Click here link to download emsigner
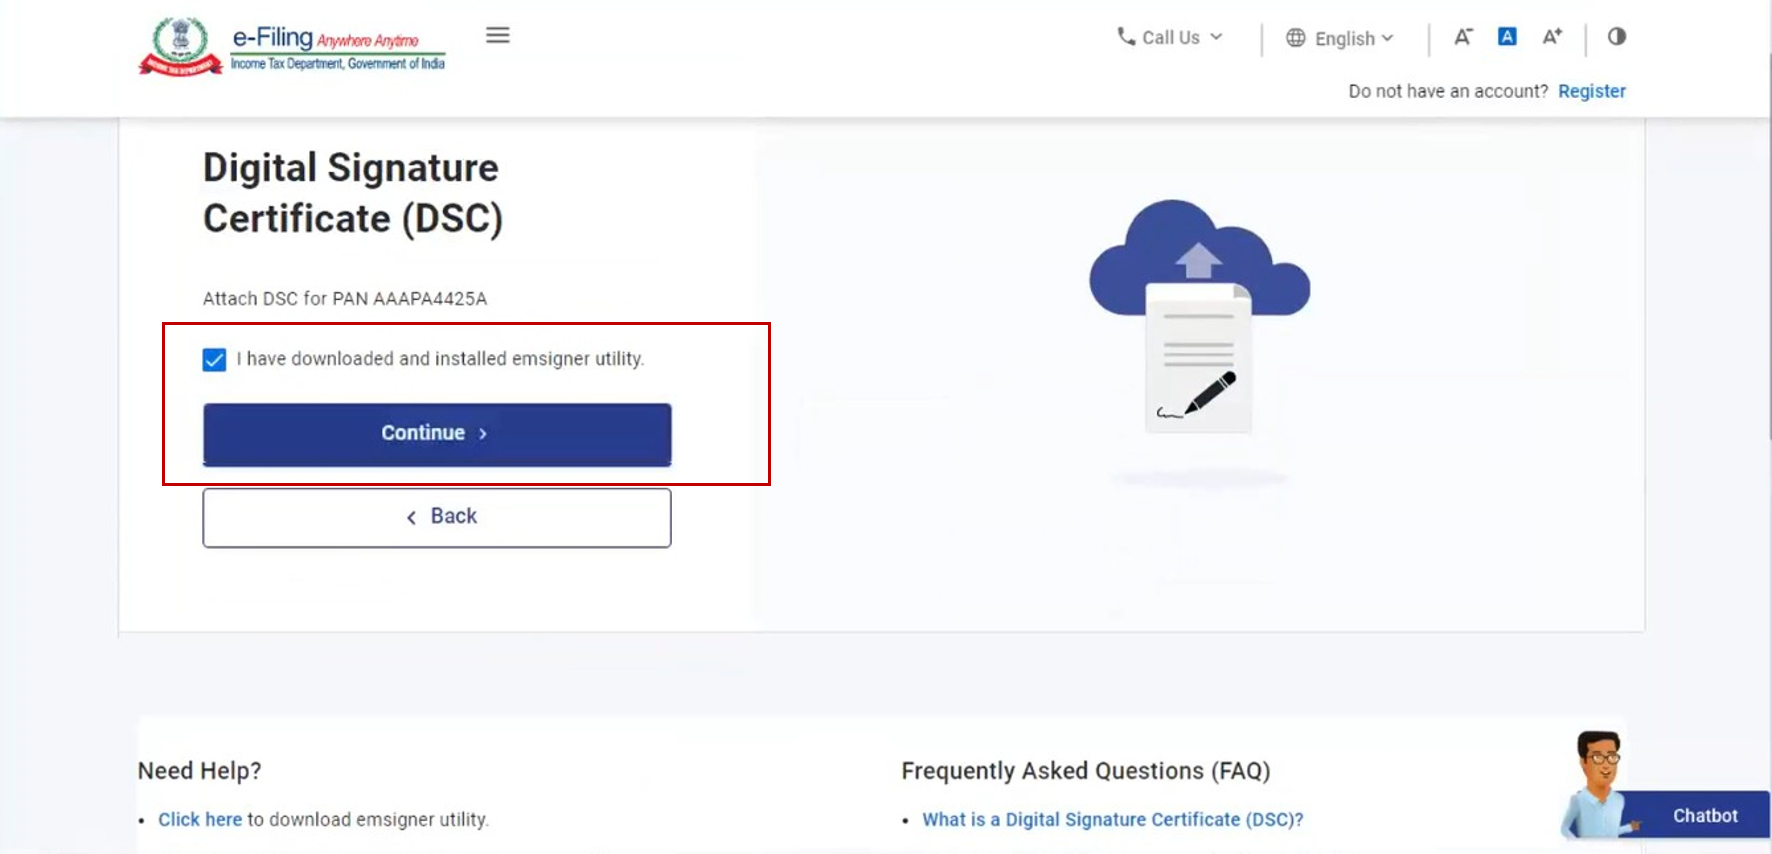The width and height of the screenshot is (1772, 854). coord(199,819)
